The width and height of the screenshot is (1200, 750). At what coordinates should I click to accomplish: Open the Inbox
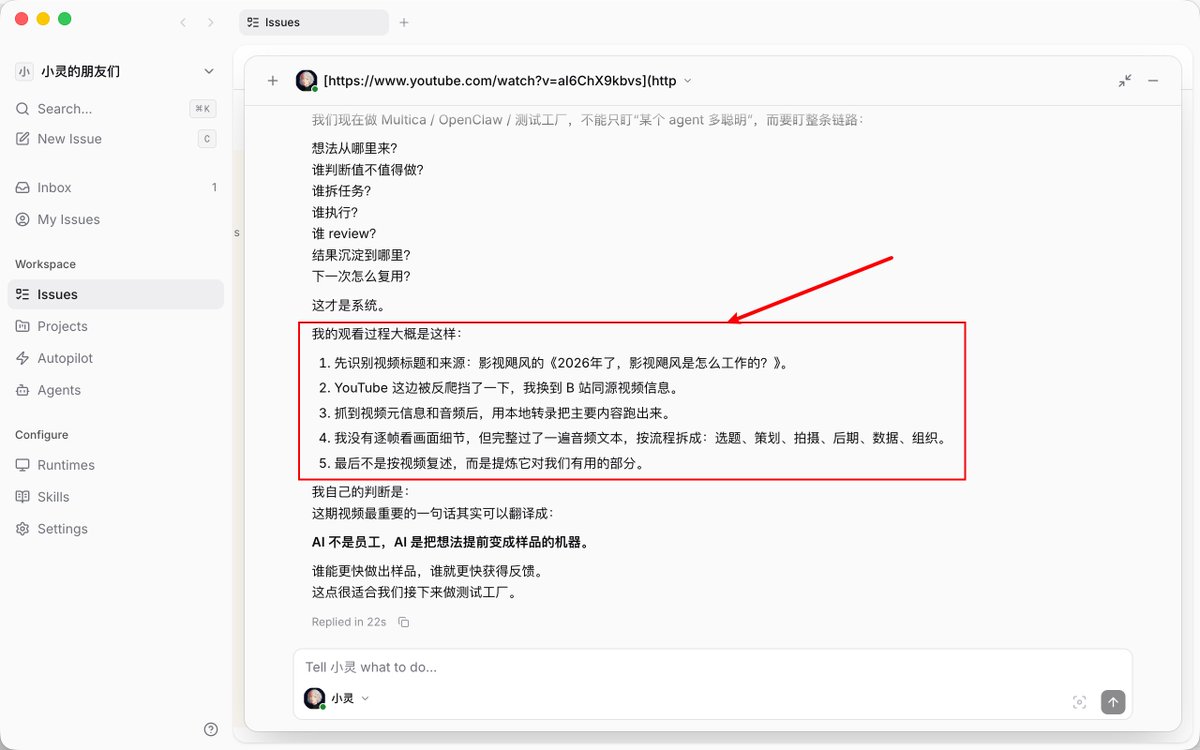pyautogui.click(x=115, y=187)
